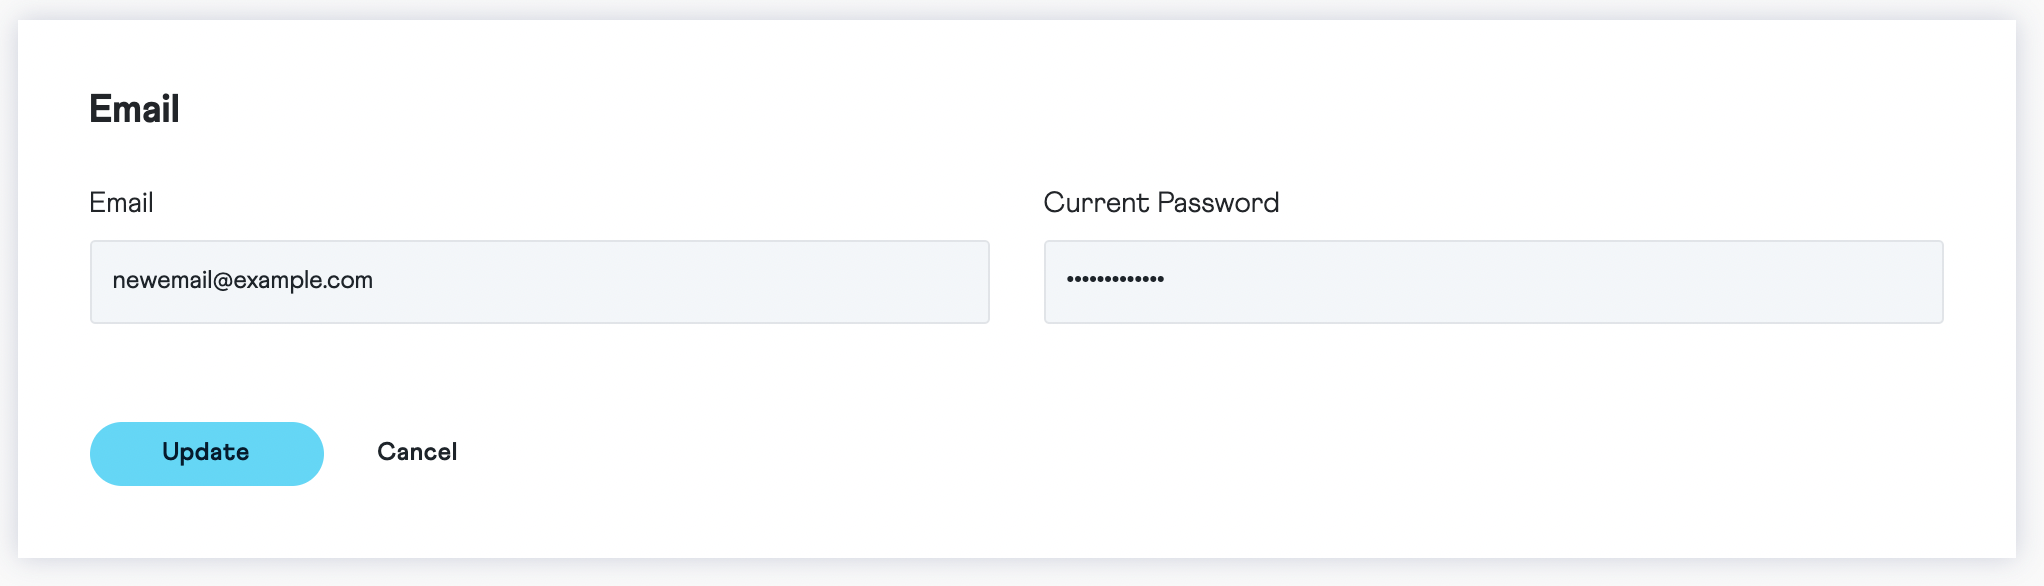The width and height of the screenshot is (2044, 586).
Task: Focus the Current Password input field
Action: [1493, 282]
